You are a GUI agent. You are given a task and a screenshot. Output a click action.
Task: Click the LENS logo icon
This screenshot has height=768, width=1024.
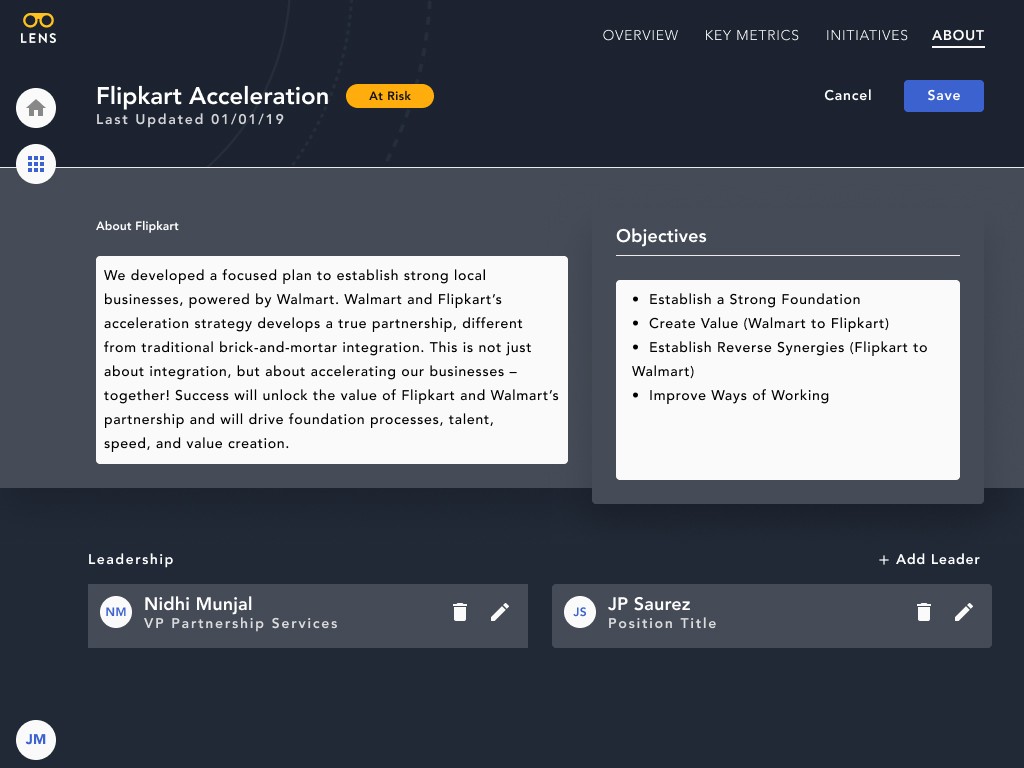pyautogui.click(x=38, y=29)
